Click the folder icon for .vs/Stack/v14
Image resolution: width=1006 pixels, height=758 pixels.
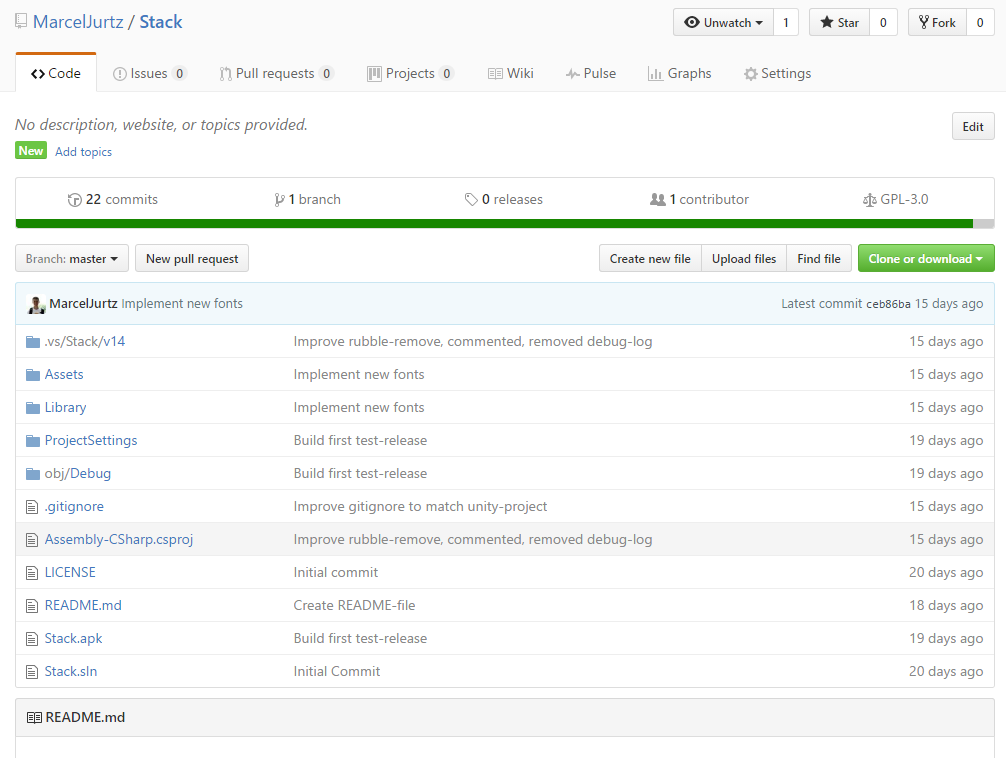[33, 341]
